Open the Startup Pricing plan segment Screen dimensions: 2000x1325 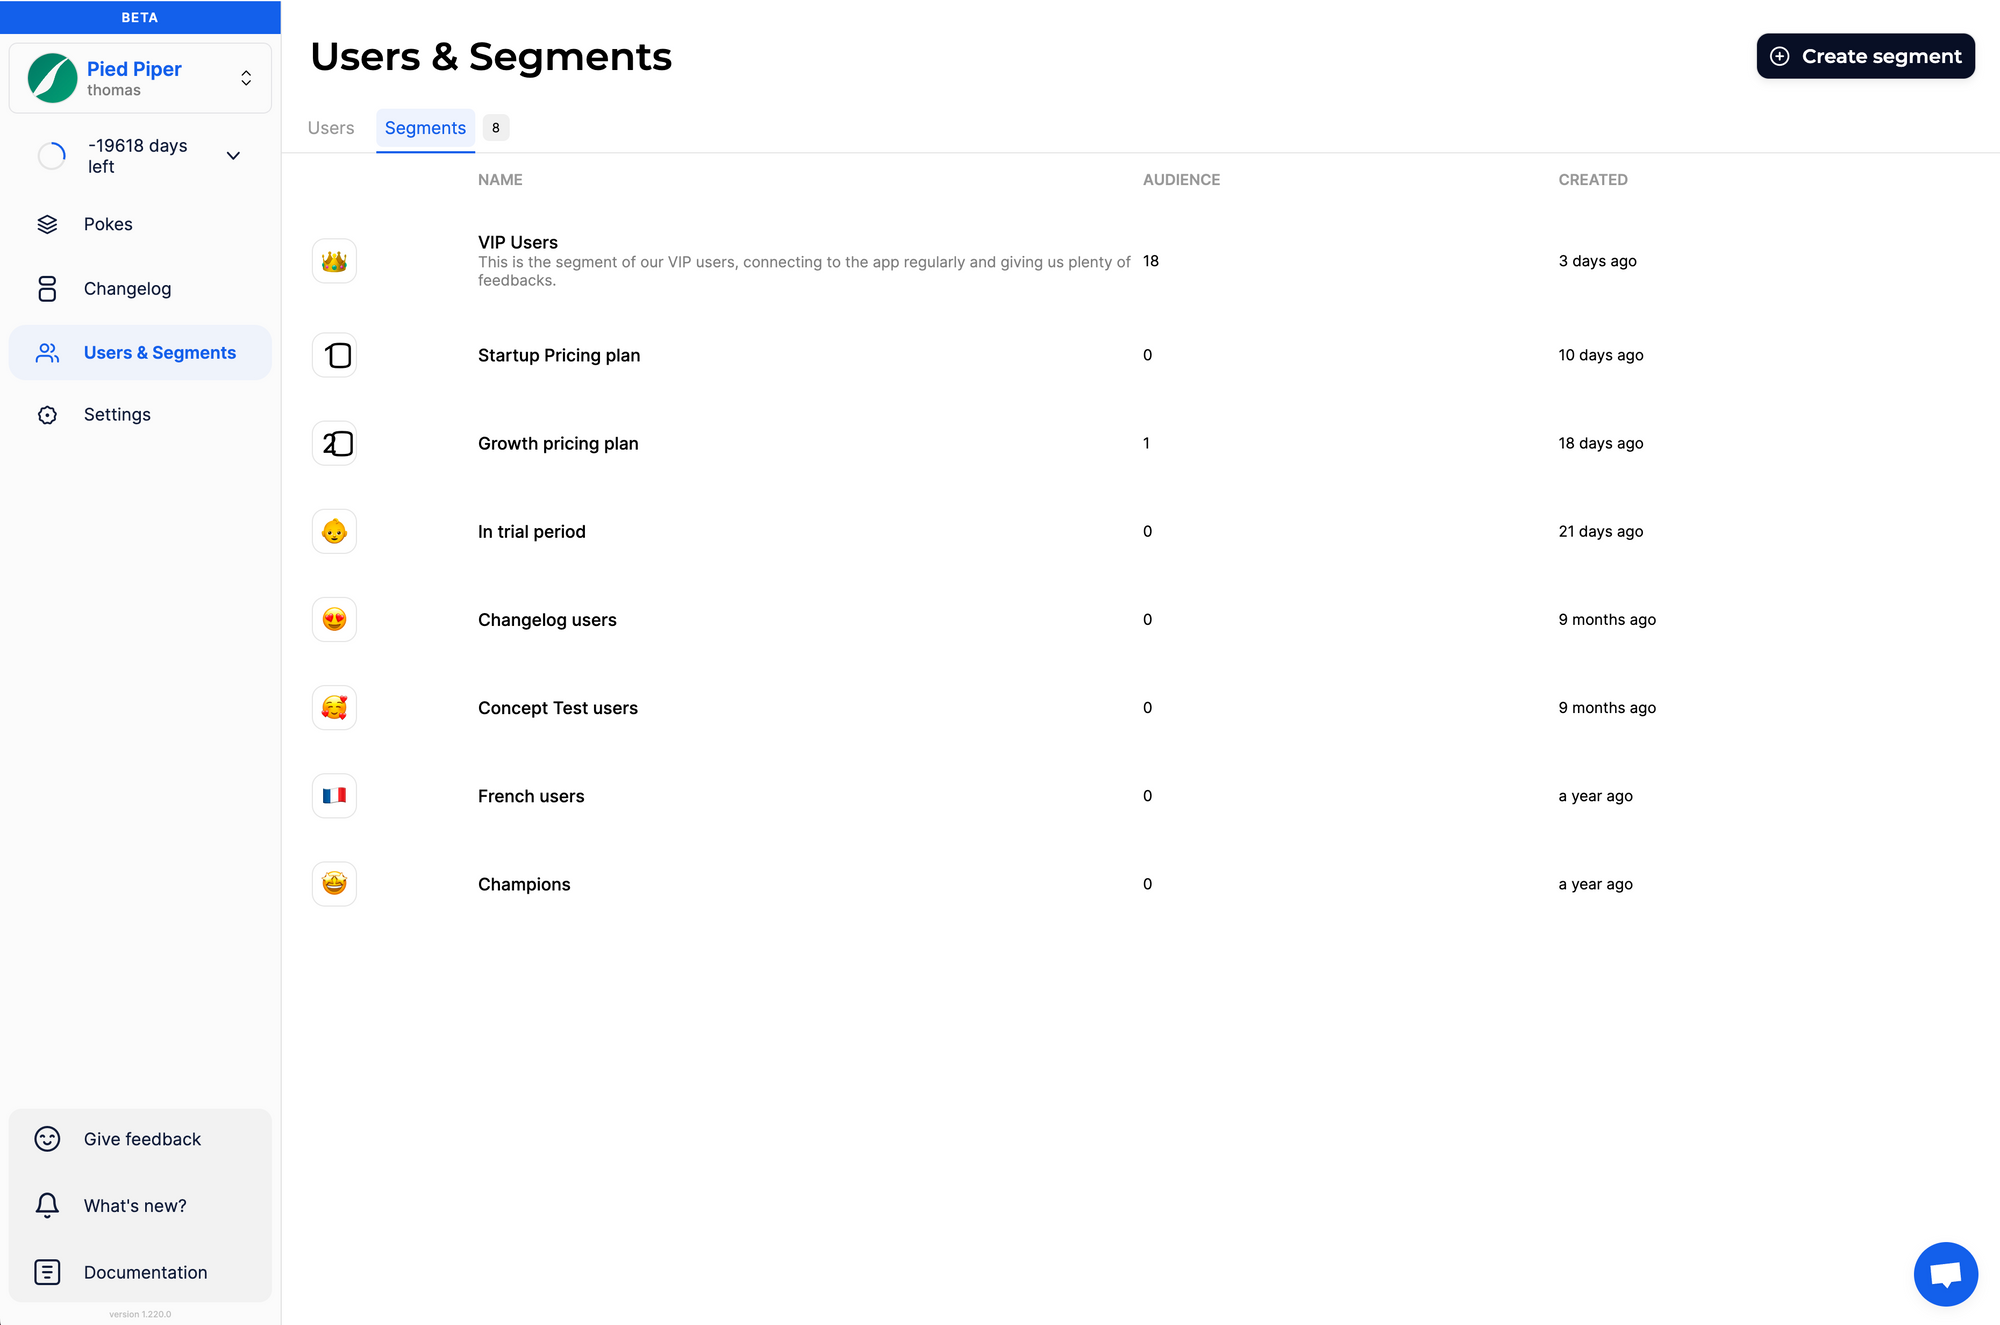click(x=559, y=355)
